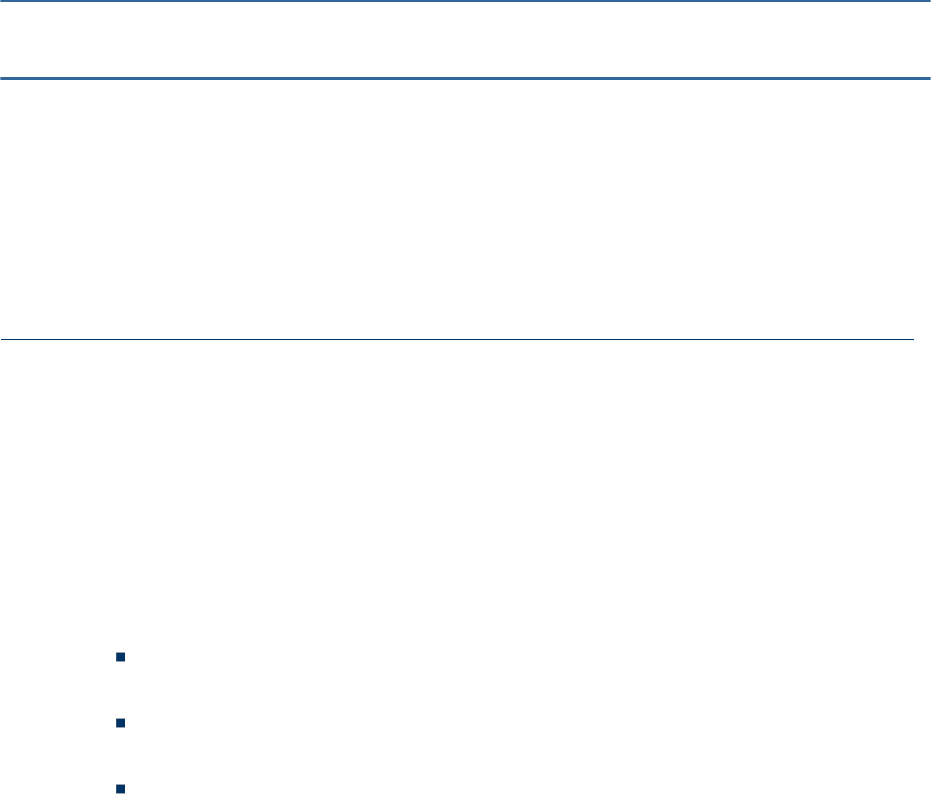This screenshot has height=796, width=931.
Task: Click the gap after the thin divider's end
Action: [x=923, y=340]
